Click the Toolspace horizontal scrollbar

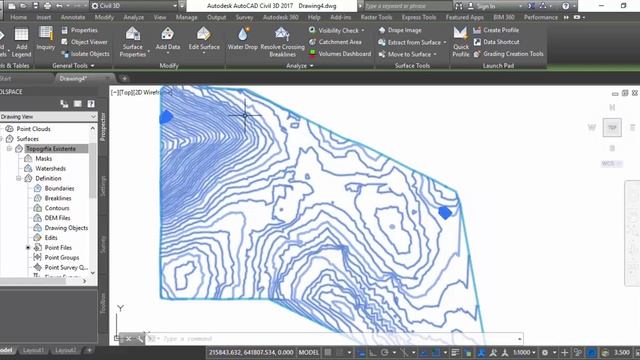click(x=44, y=281)
